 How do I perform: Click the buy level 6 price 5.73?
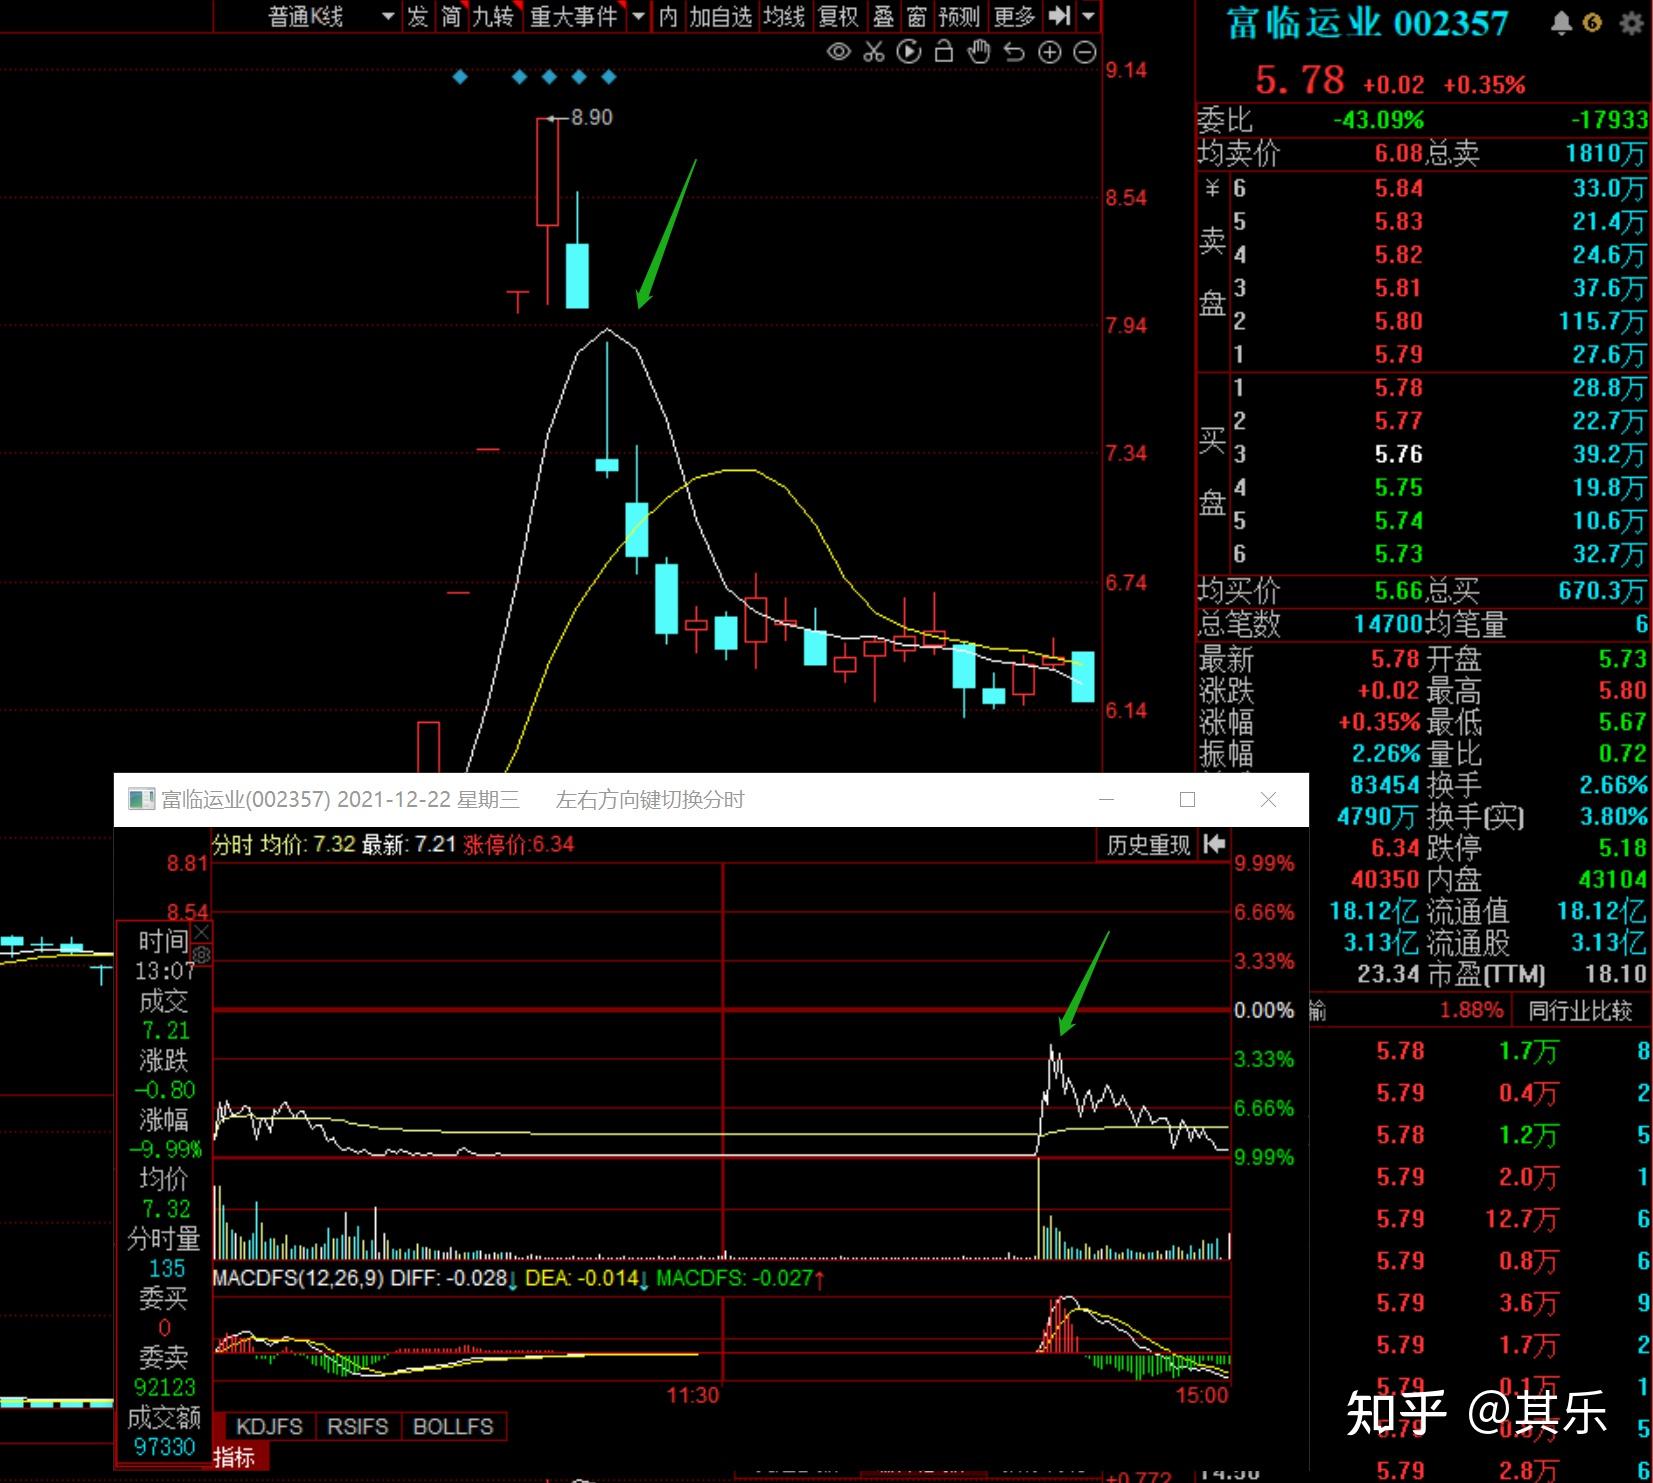[1398, 554]
